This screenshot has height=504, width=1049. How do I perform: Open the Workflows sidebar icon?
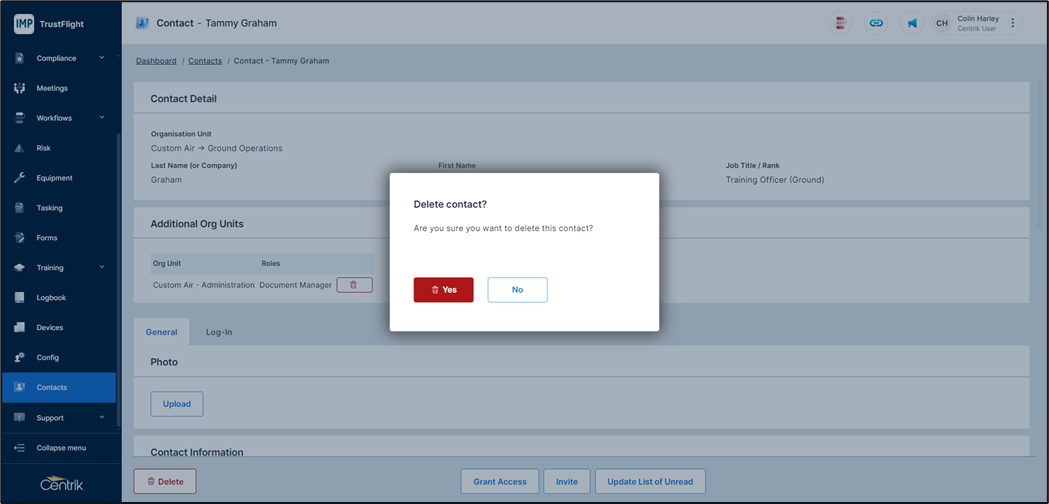tap(19, 118)
